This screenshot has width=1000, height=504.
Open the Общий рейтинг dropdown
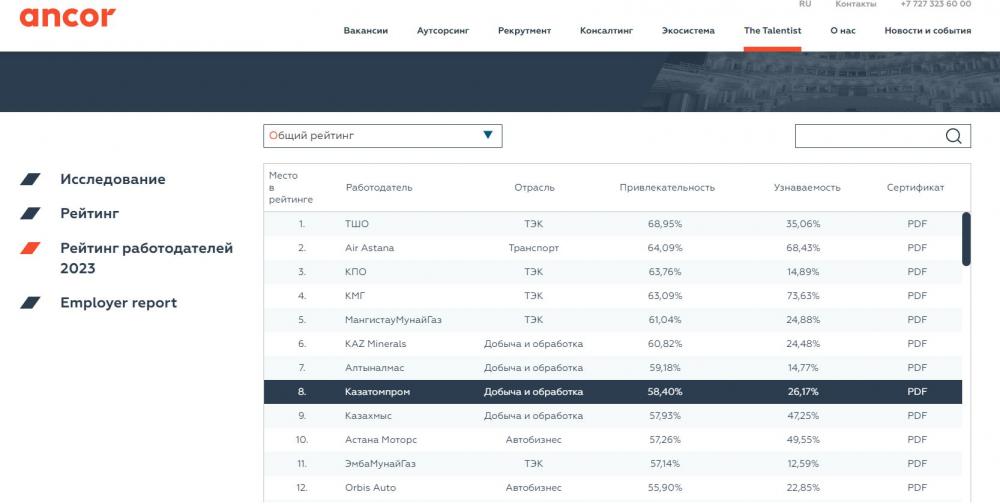(x=382, y=136)
